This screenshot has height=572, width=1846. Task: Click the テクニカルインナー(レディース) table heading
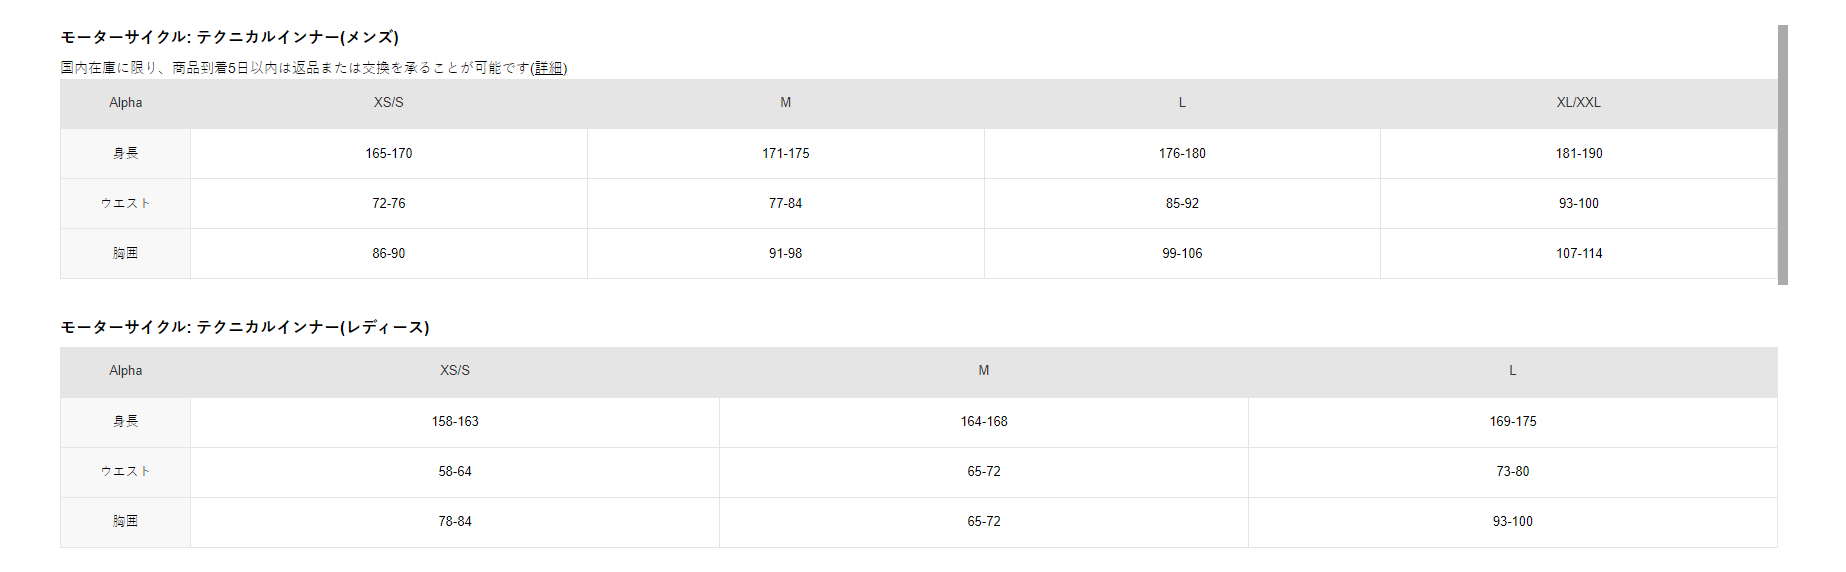pyautogui.click(x=245, y=327)
